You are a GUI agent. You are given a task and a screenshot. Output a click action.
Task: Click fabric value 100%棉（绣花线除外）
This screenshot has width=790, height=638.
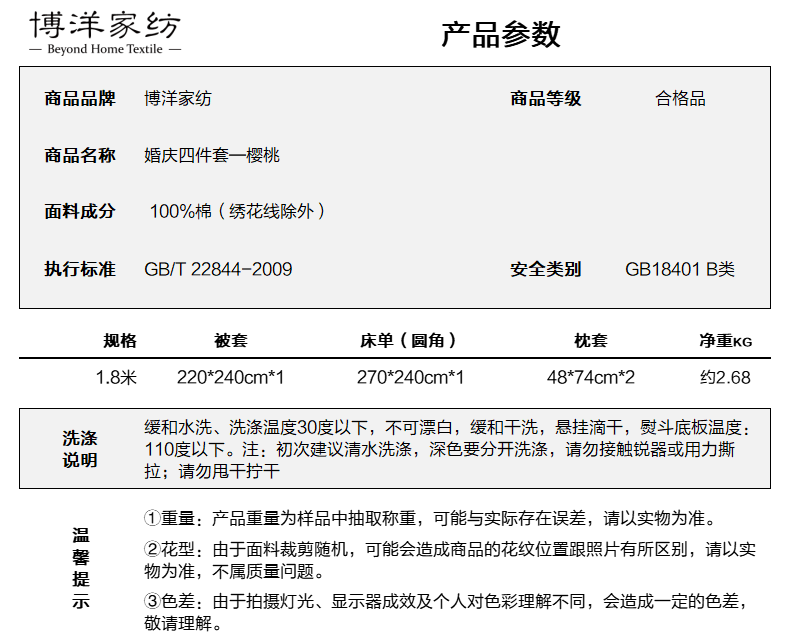coord(237,211)
